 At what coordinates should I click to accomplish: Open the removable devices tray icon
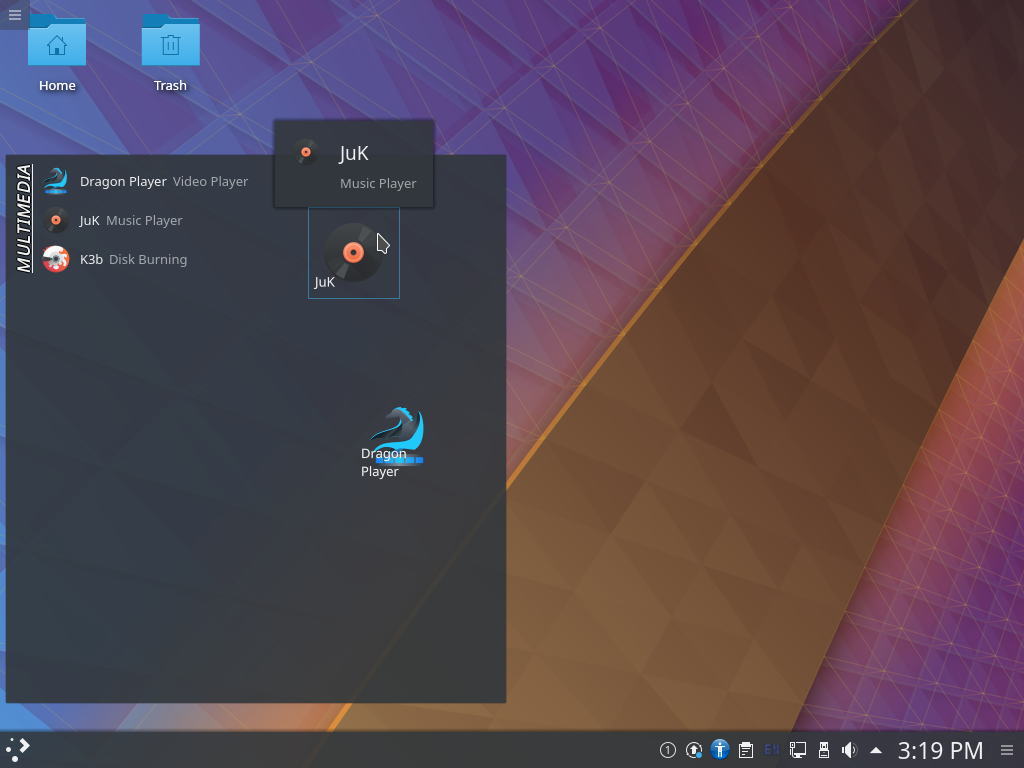coord(824,750)
